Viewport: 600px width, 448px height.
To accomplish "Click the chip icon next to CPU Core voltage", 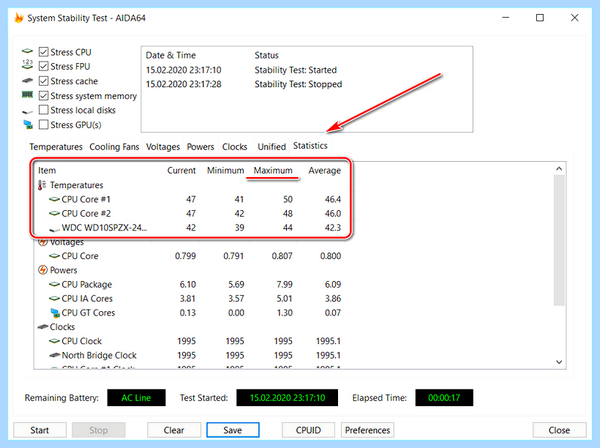I will tap(54, 256).
